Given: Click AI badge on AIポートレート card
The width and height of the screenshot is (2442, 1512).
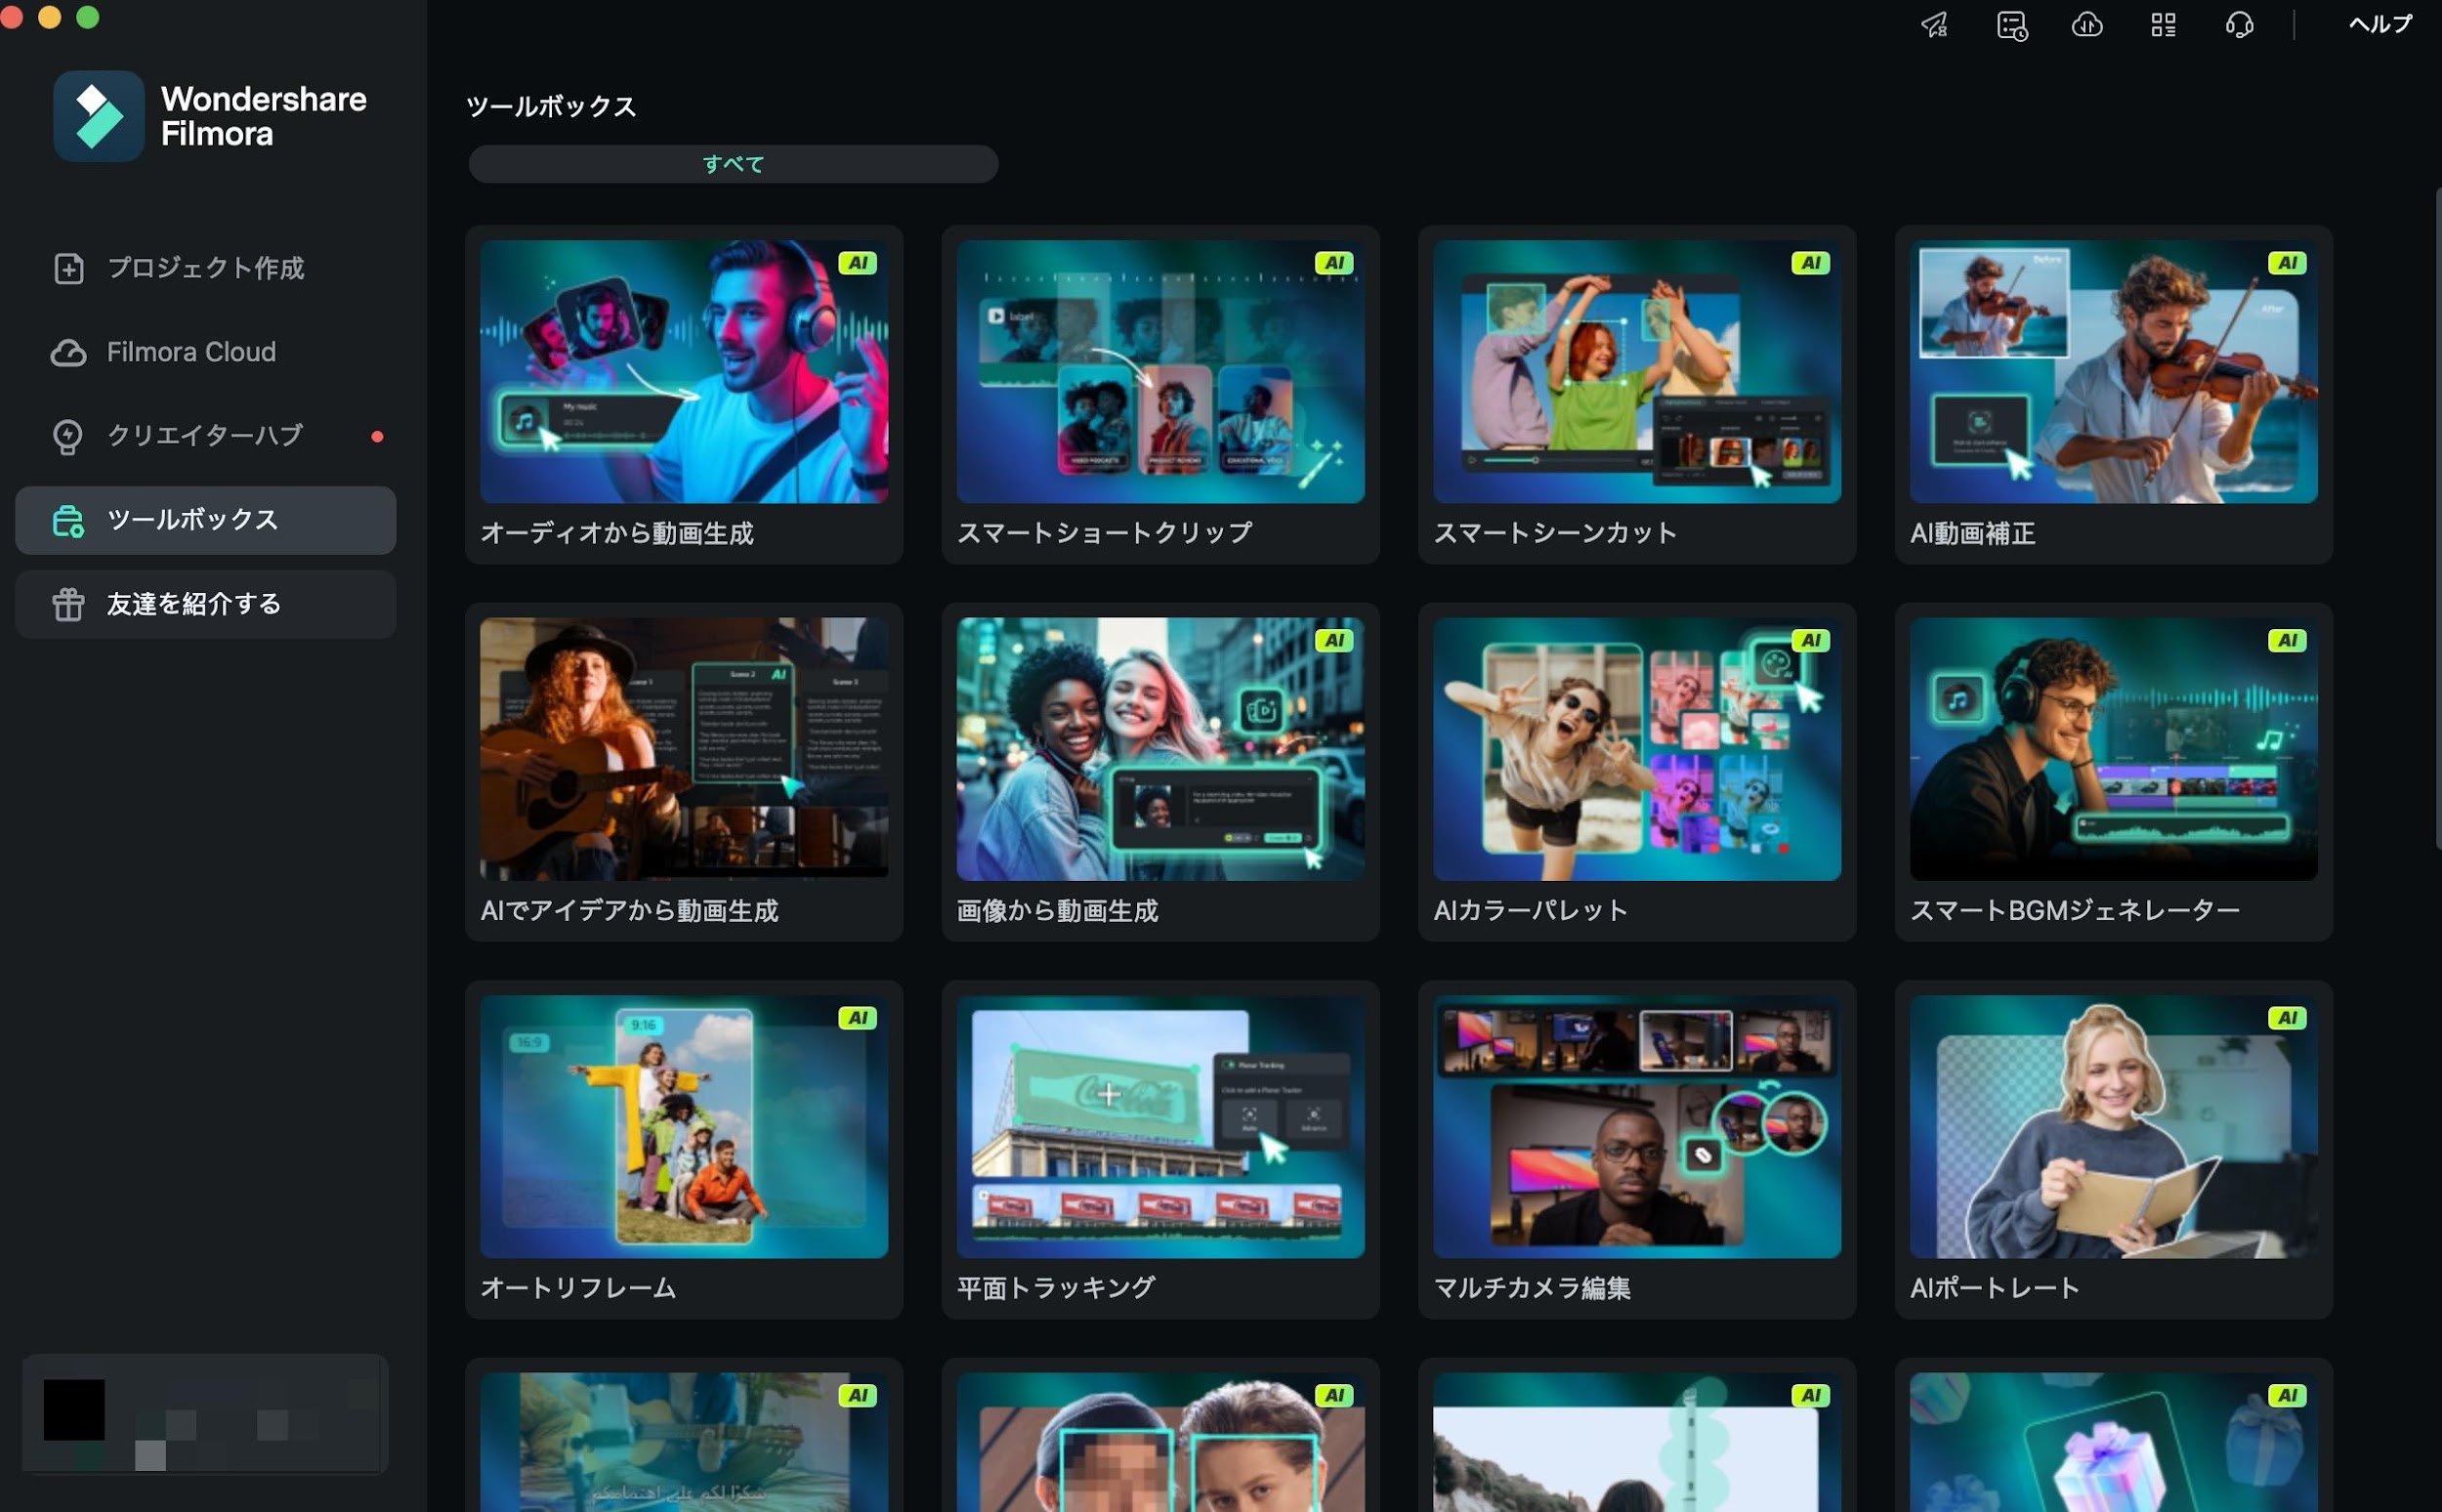Looking at the screenshot, I should pos(2287,1018).
